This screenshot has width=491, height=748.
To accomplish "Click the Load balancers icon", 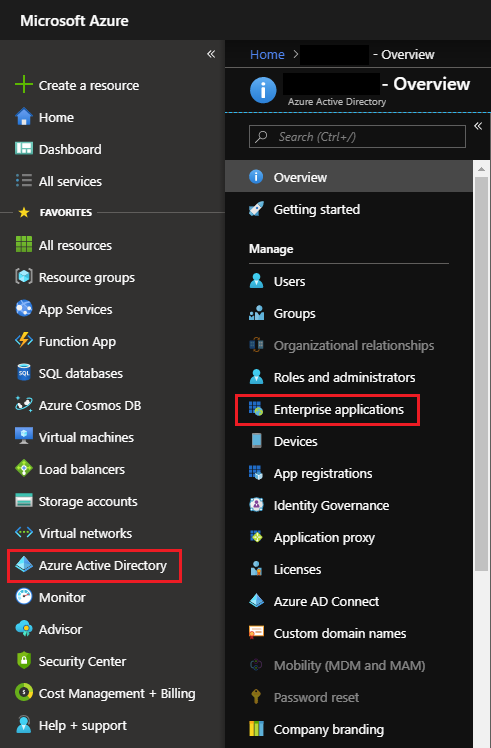I will 23,468.
